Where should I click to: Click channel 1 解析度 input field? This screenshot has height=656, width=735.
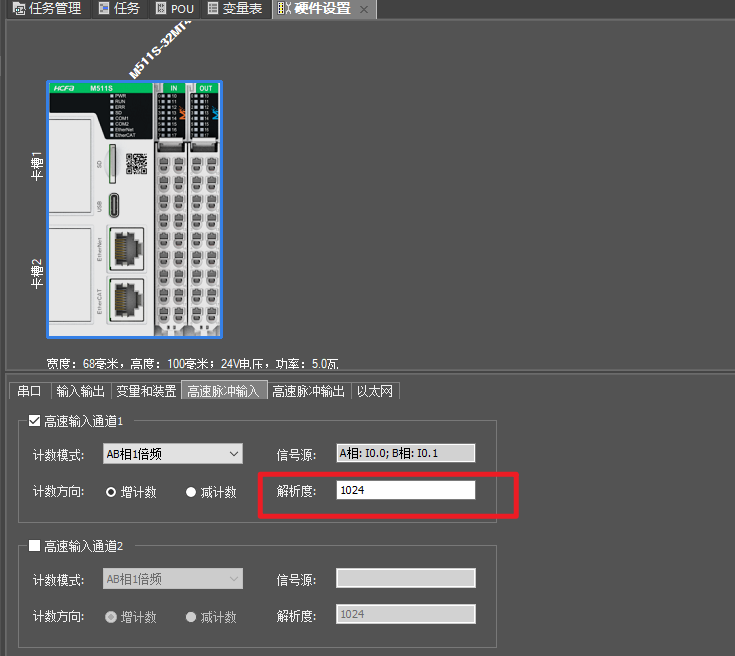point(405,490)
